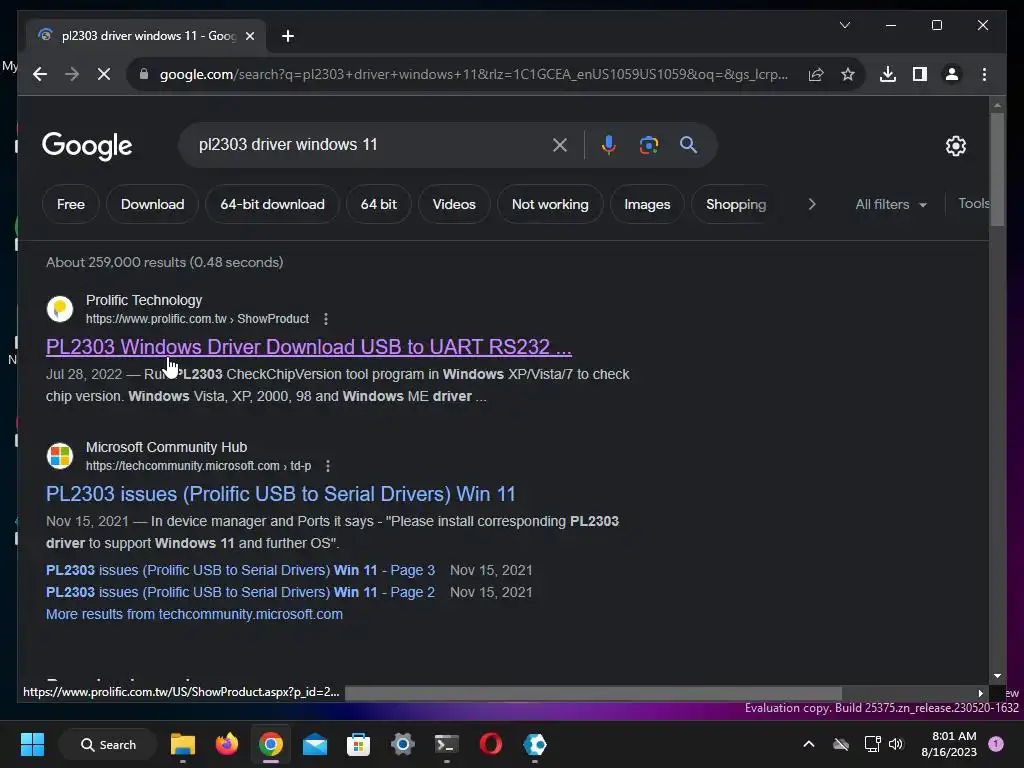This screenshot has width=1024, height=768.
Task: Stop loading the page
Action: [104, 74]
